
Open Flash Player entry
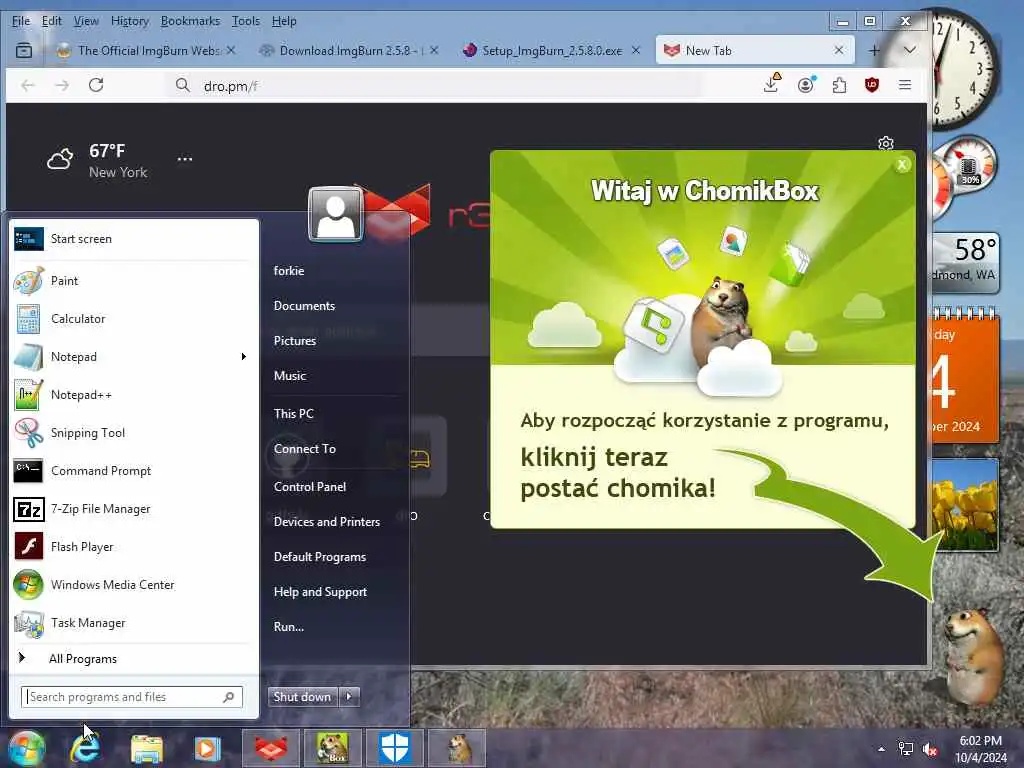[29, 547]
